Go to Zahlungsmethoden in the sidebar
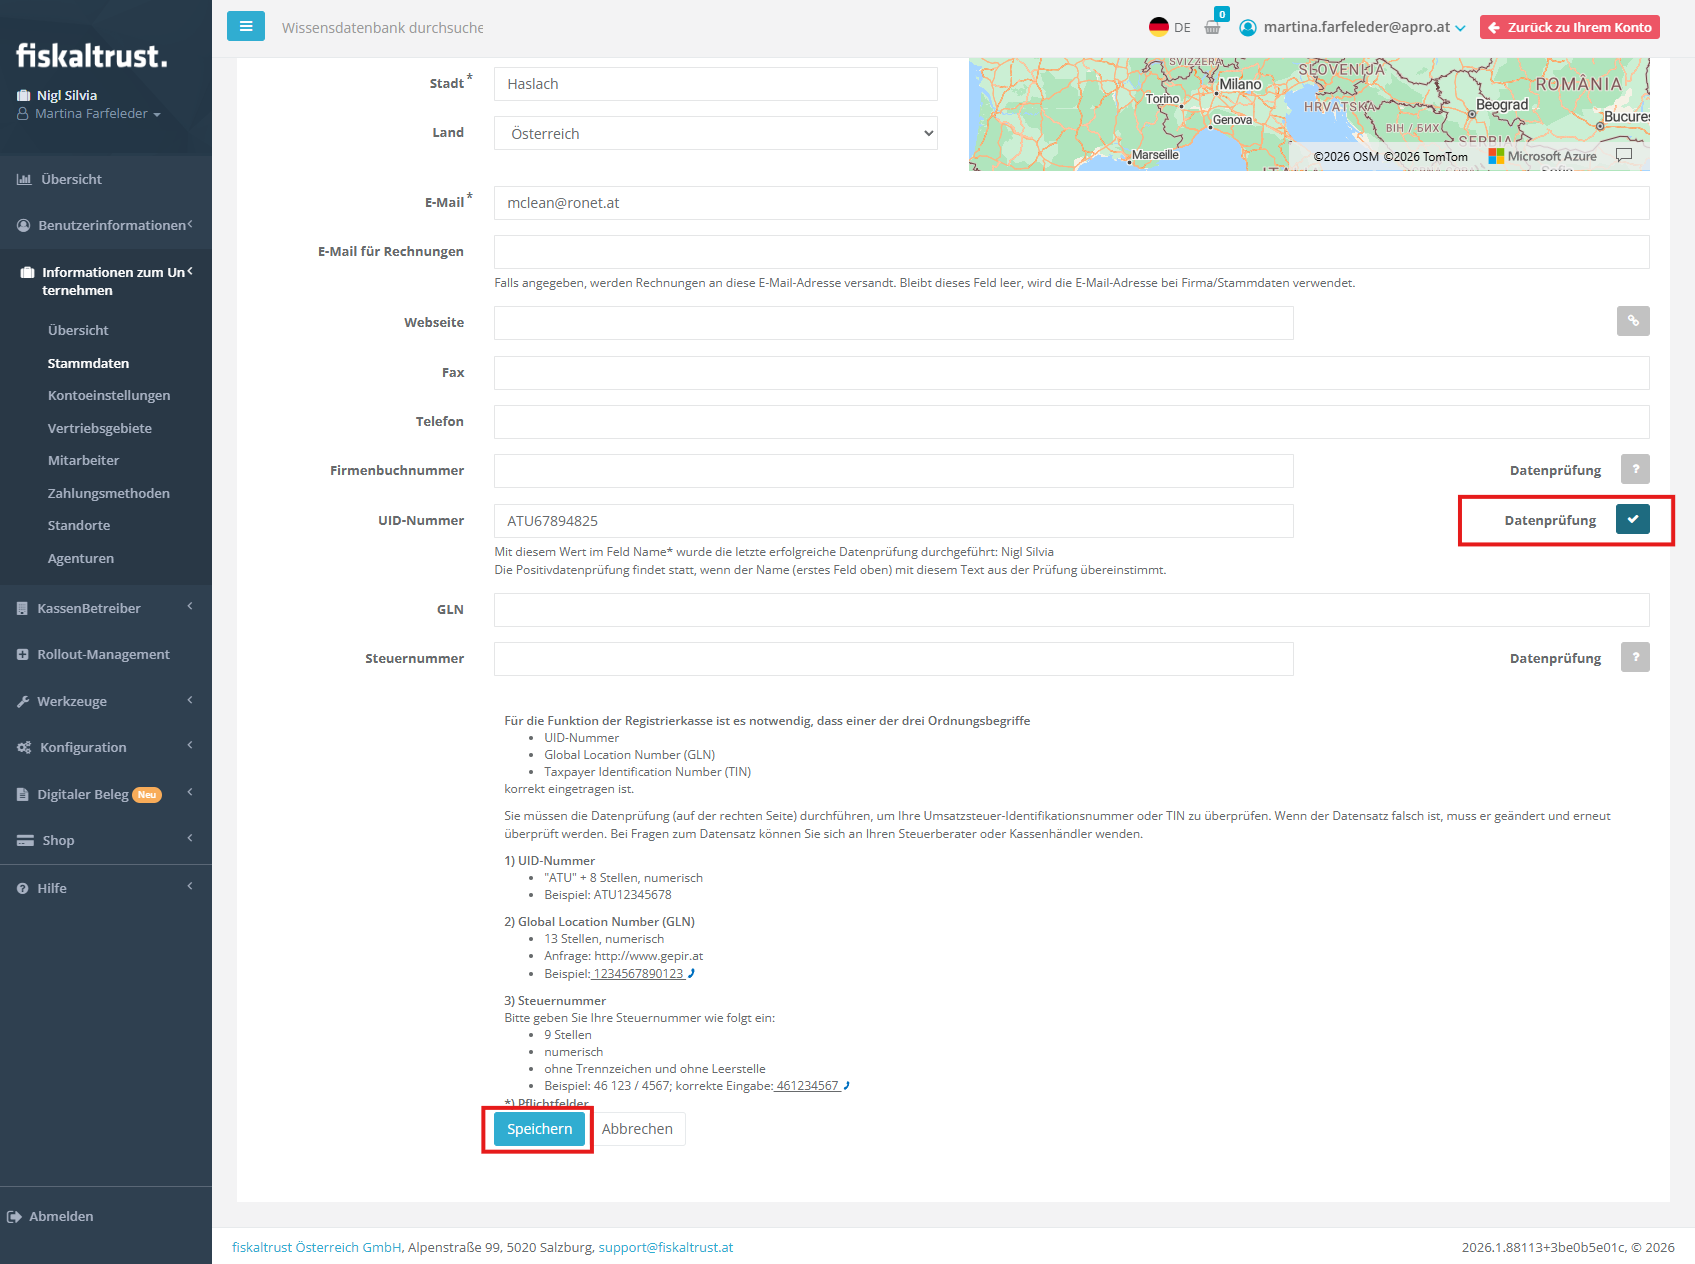1695x1264 pixels. tap(109, 493)
